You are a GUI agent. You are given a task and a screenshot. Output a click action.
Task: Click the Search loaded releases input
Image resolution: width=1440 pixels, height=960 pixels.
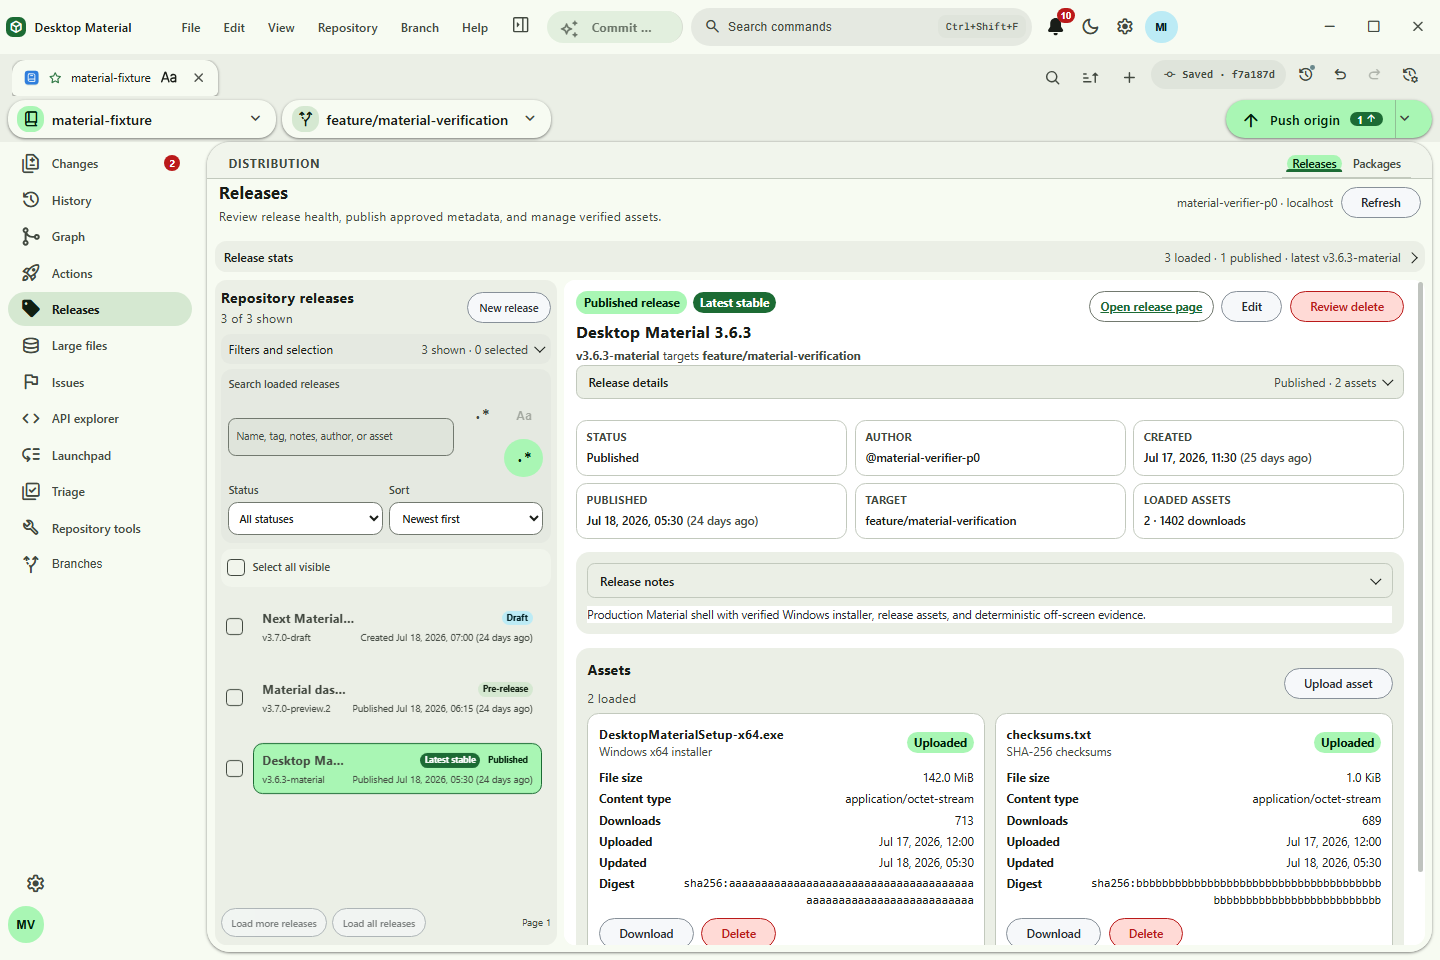tap(341, 437)
